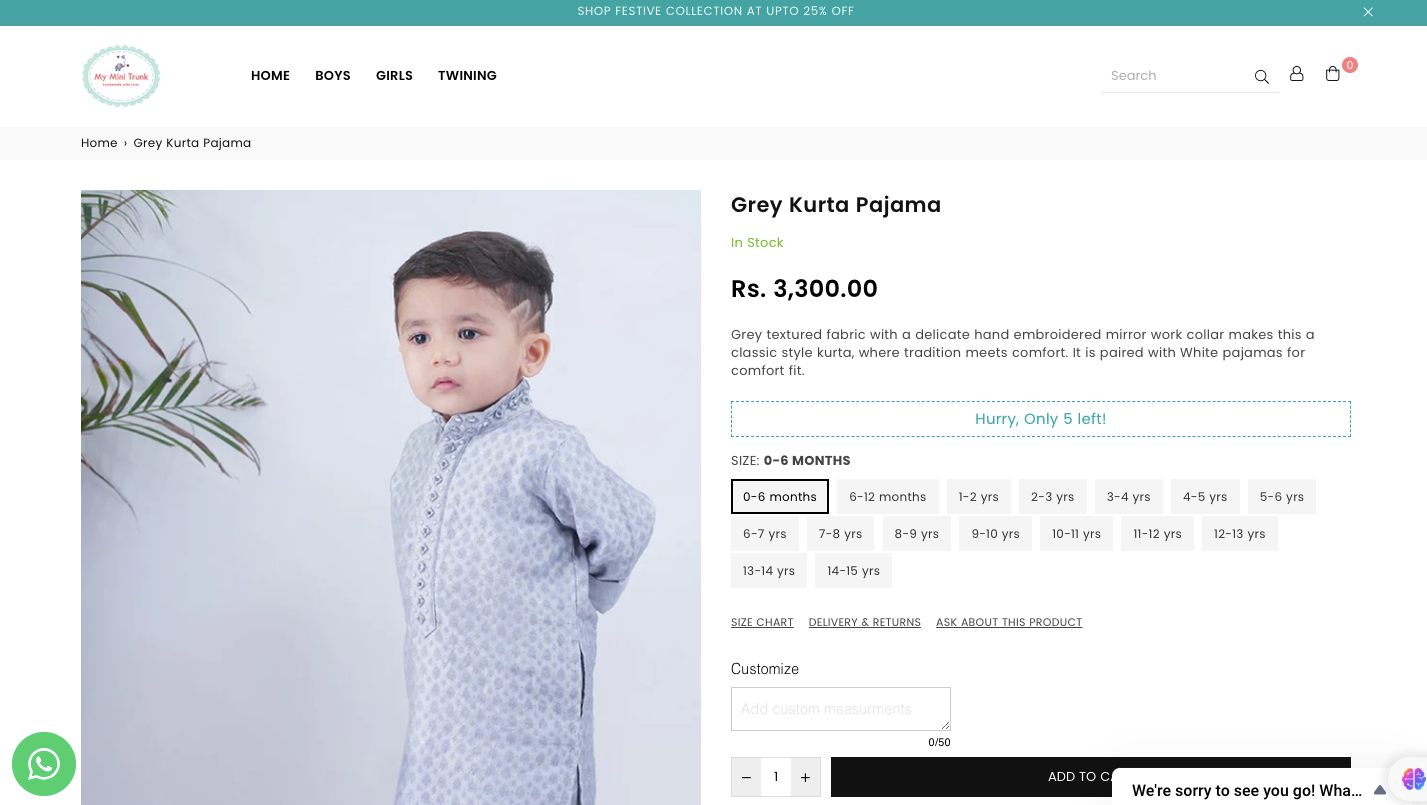View Delivery & Returns info
Image resolution: width=1427 pixels, height=805 pixels.
coord(864,622)
